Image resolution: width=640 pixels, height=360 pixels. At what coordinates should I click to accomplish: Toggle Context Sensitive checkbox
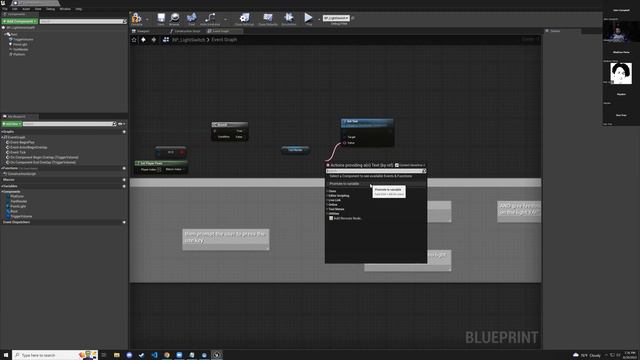point(397,165)
